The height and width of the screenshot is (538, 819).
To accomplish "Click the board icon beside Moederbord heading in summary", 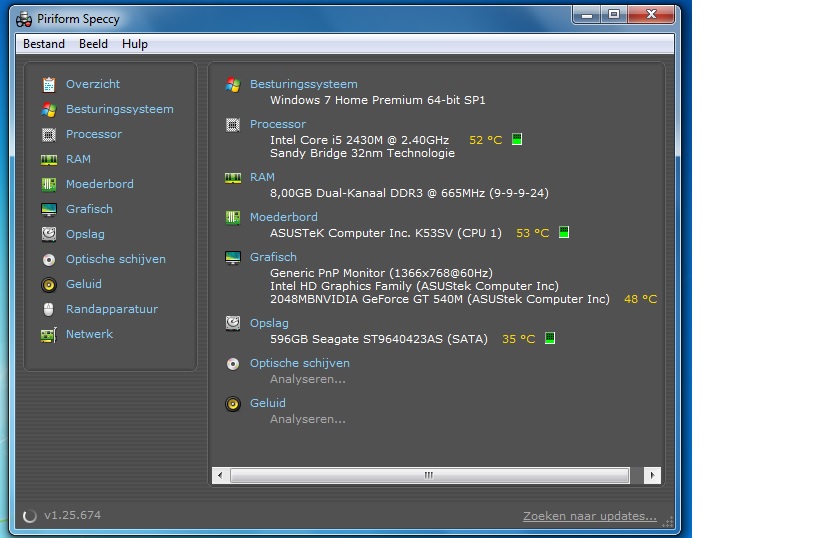I will click(232, 217).
